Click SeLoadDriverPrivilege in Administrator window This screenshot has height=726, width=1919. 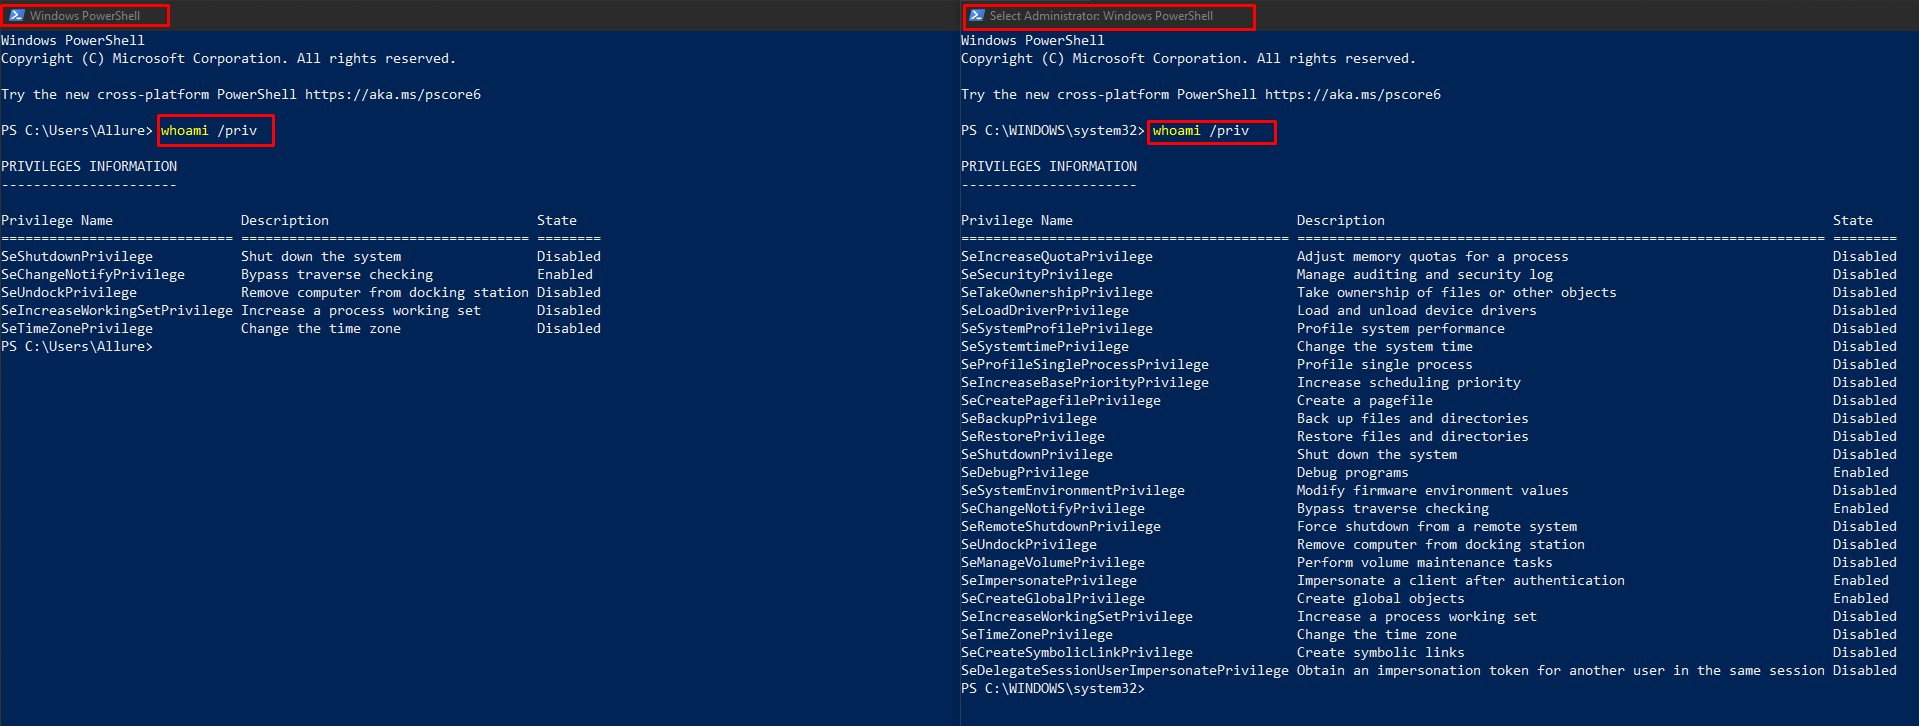[x=1045, y=311]
